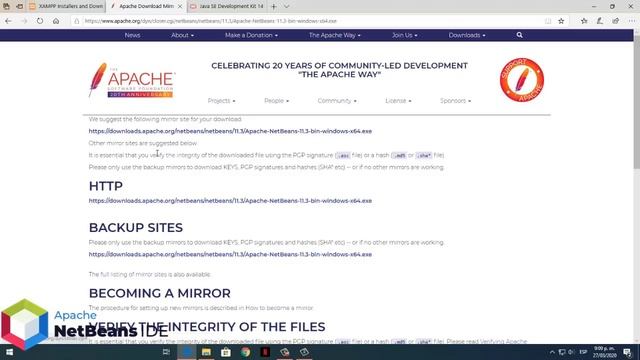The height and width of the screenshot is (360, 640).
Task: Expand The Apache Way dropdown
Action: [335, 35]
